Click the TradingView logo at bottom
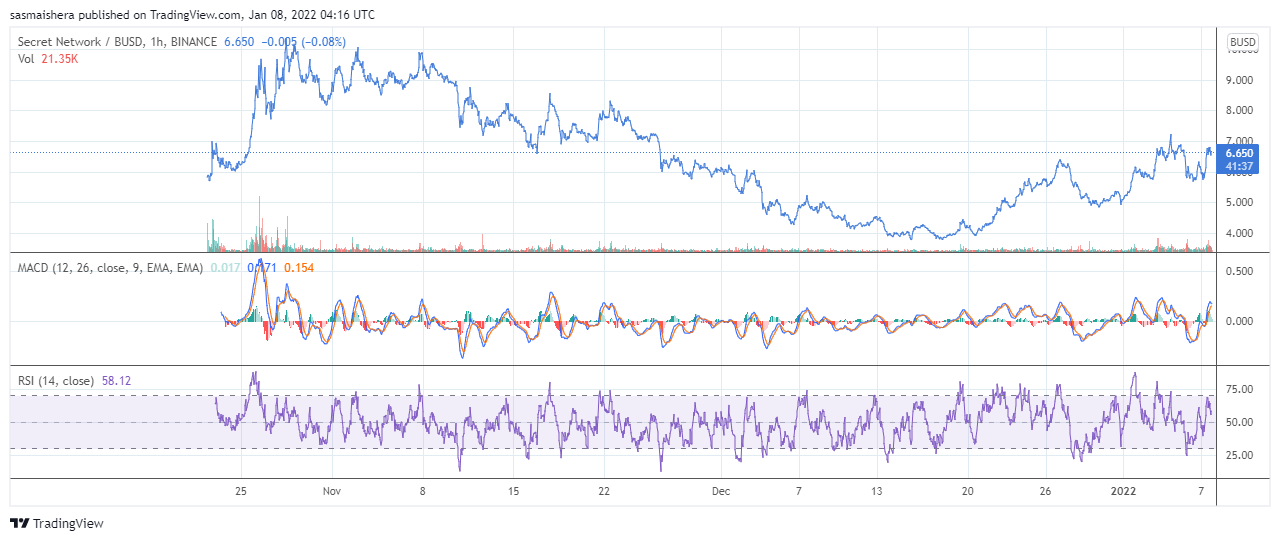 point(57,523)
